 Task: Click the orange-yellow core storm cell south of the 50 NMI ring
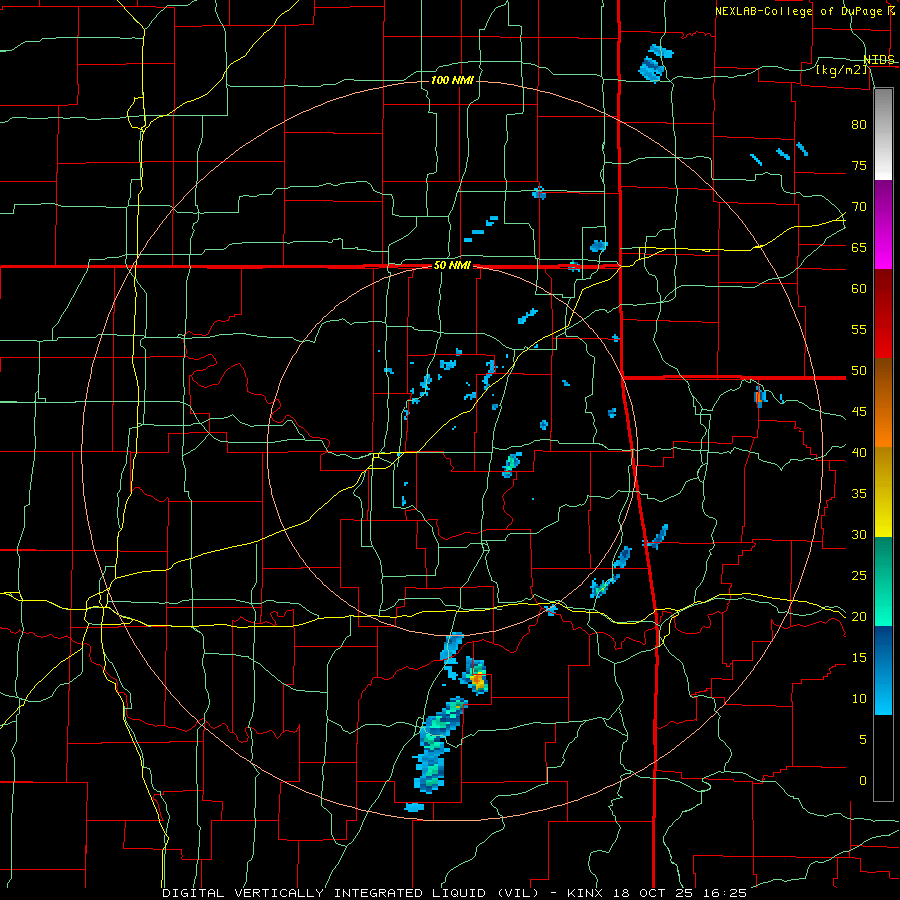476,680
